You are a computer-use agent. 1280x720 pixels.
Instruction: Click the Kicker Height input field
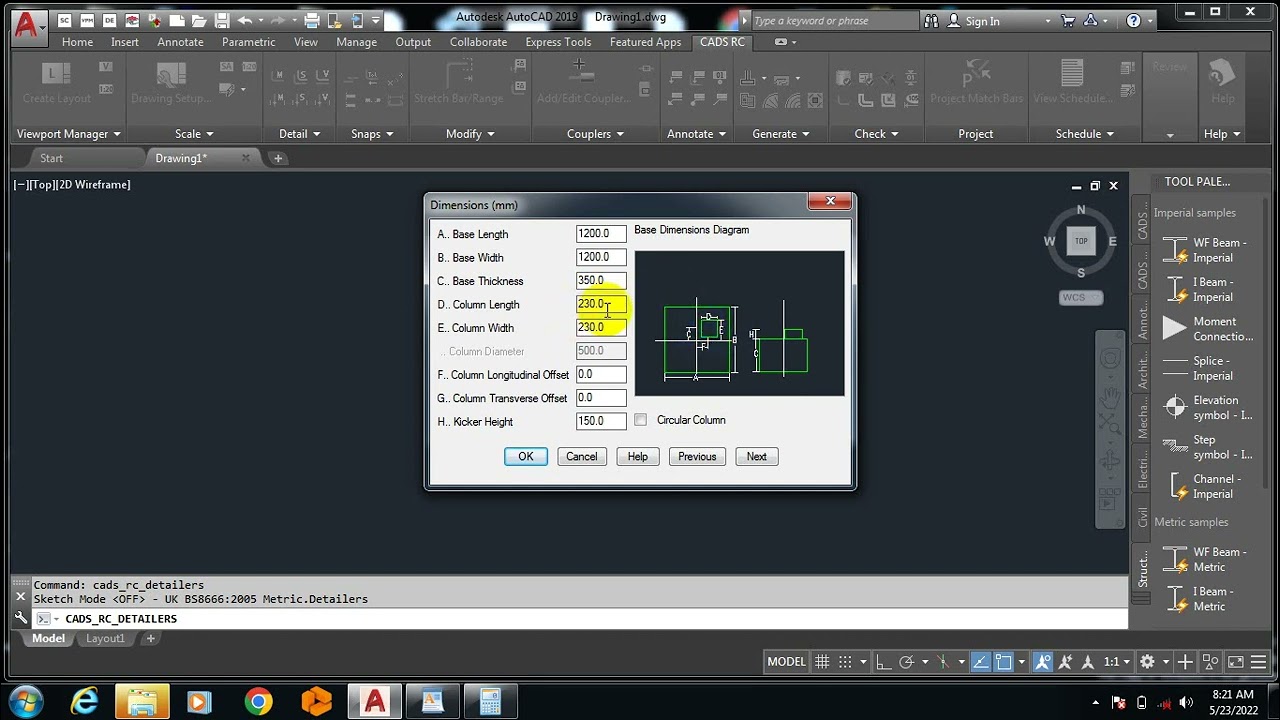[601, 421]
